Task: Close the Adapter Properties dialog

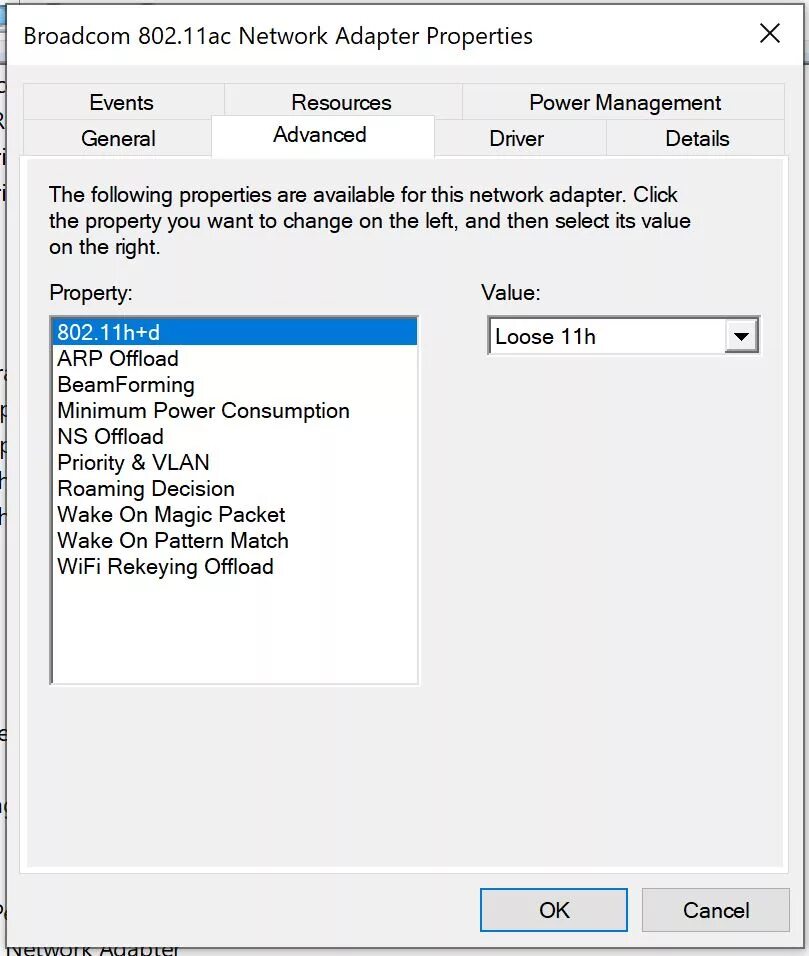Action: coord(770,34)
